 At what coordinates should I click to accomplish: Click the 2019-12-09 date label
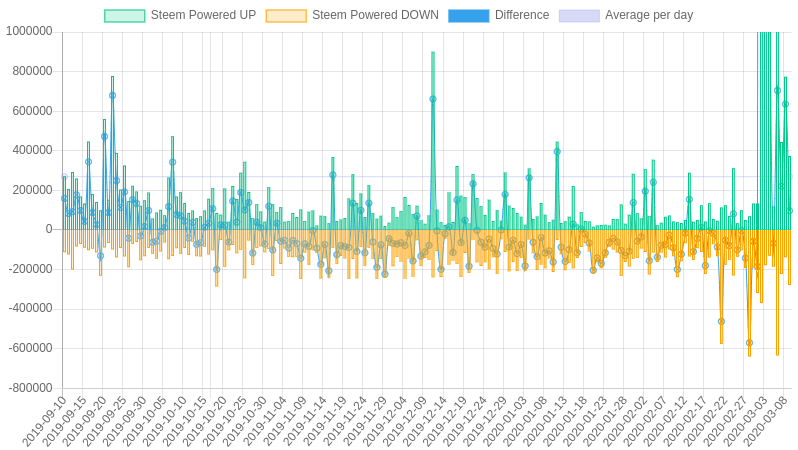(x=404, y=420)
